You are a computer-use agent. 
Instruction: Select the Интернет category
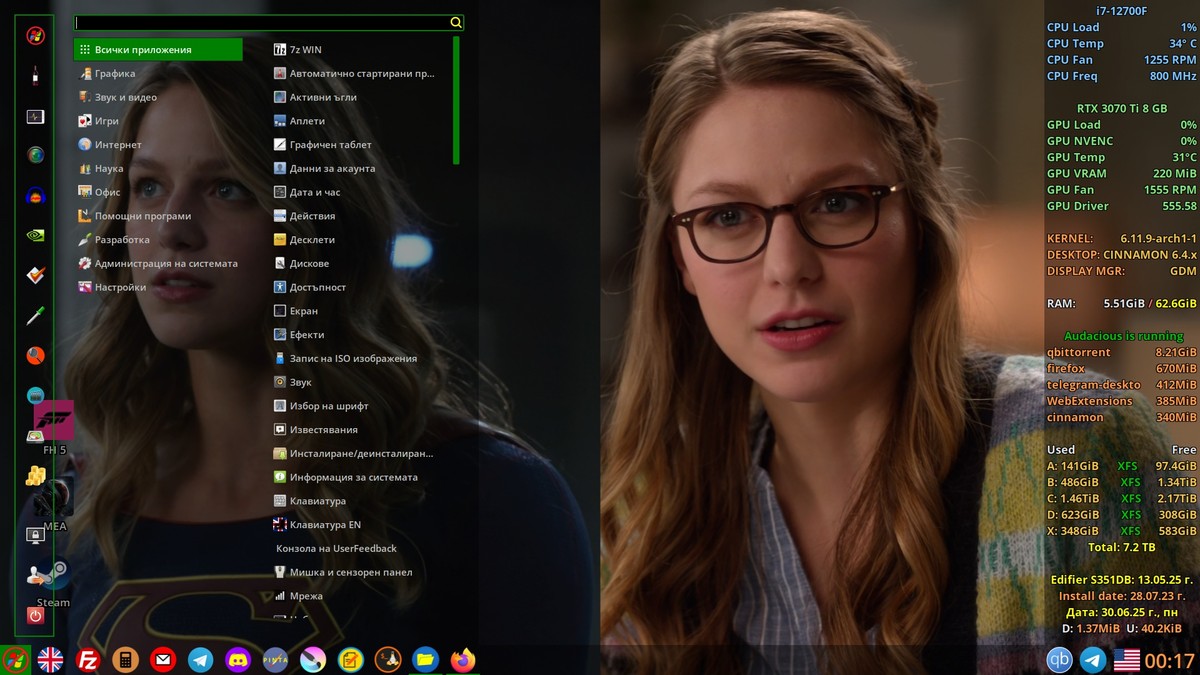(118, 145)
